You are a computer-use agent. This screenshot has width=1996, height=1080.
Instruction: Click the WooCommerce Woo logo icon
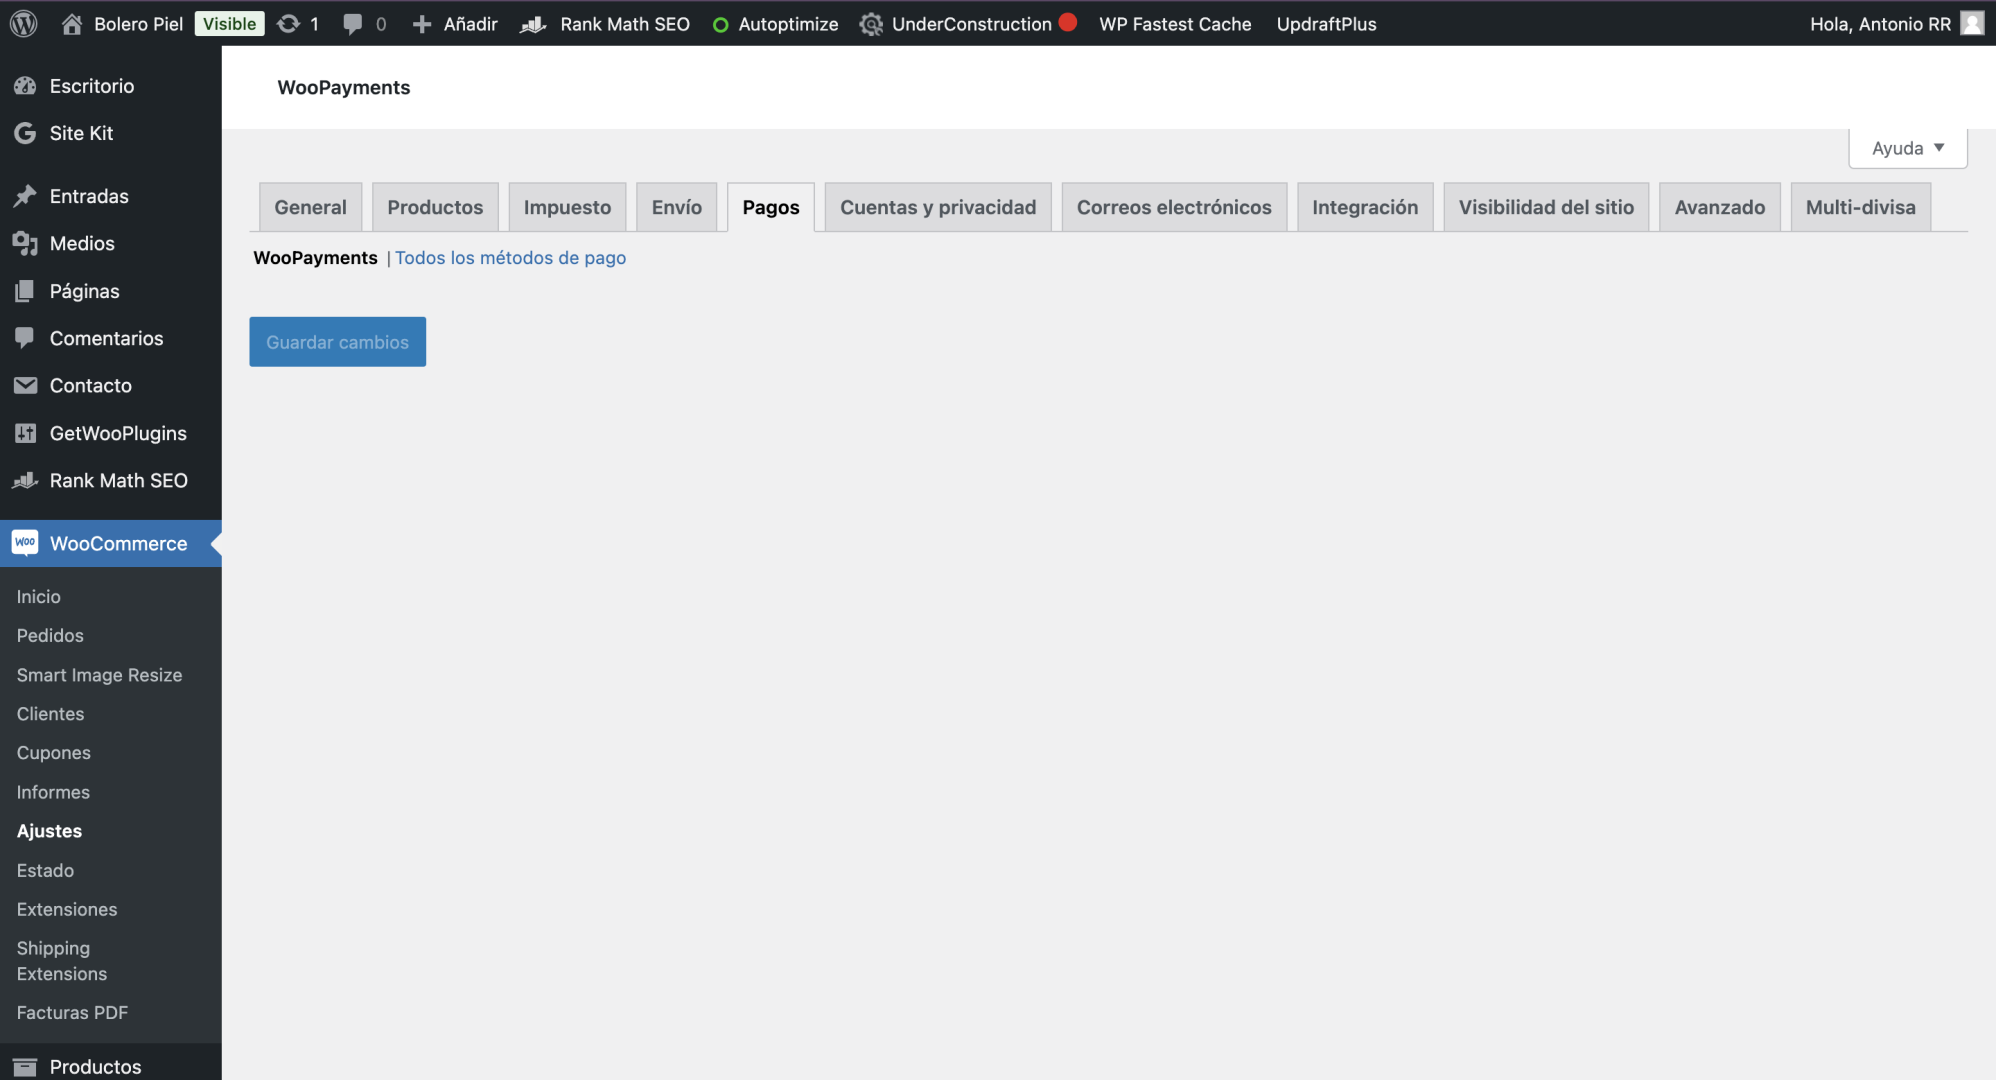pyautogui.click(x=25, y=543)
